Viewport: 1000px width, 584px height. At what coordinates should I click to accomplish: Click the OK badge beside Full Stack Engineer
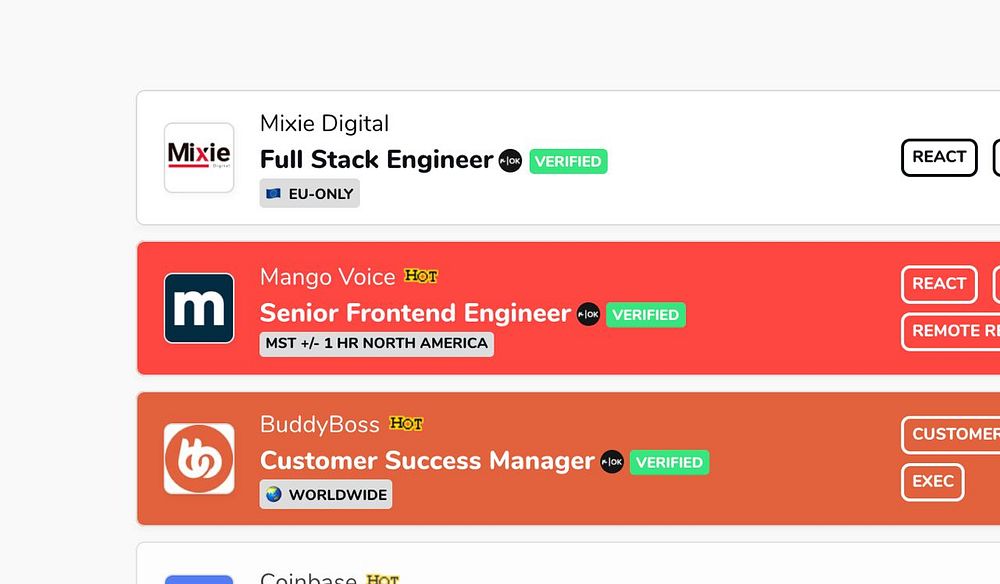click(x=511, y=161)
